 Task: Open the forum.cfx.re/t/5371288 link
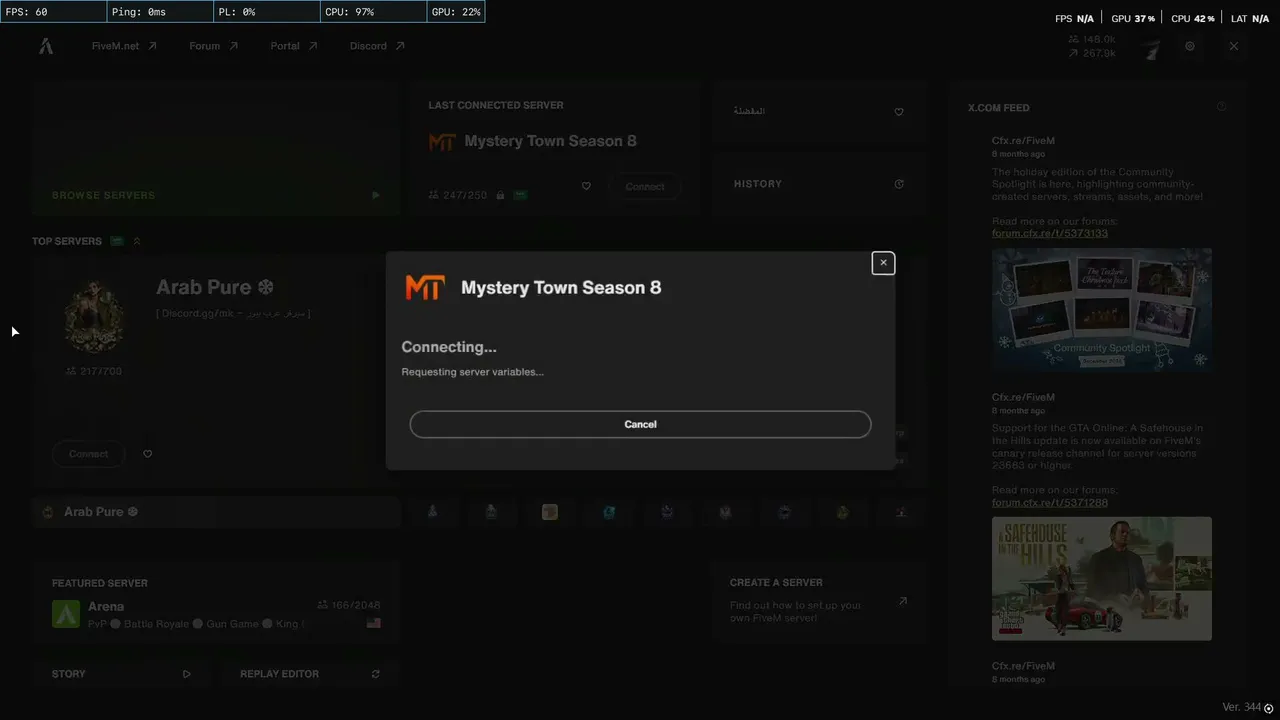click(1050, 503)
